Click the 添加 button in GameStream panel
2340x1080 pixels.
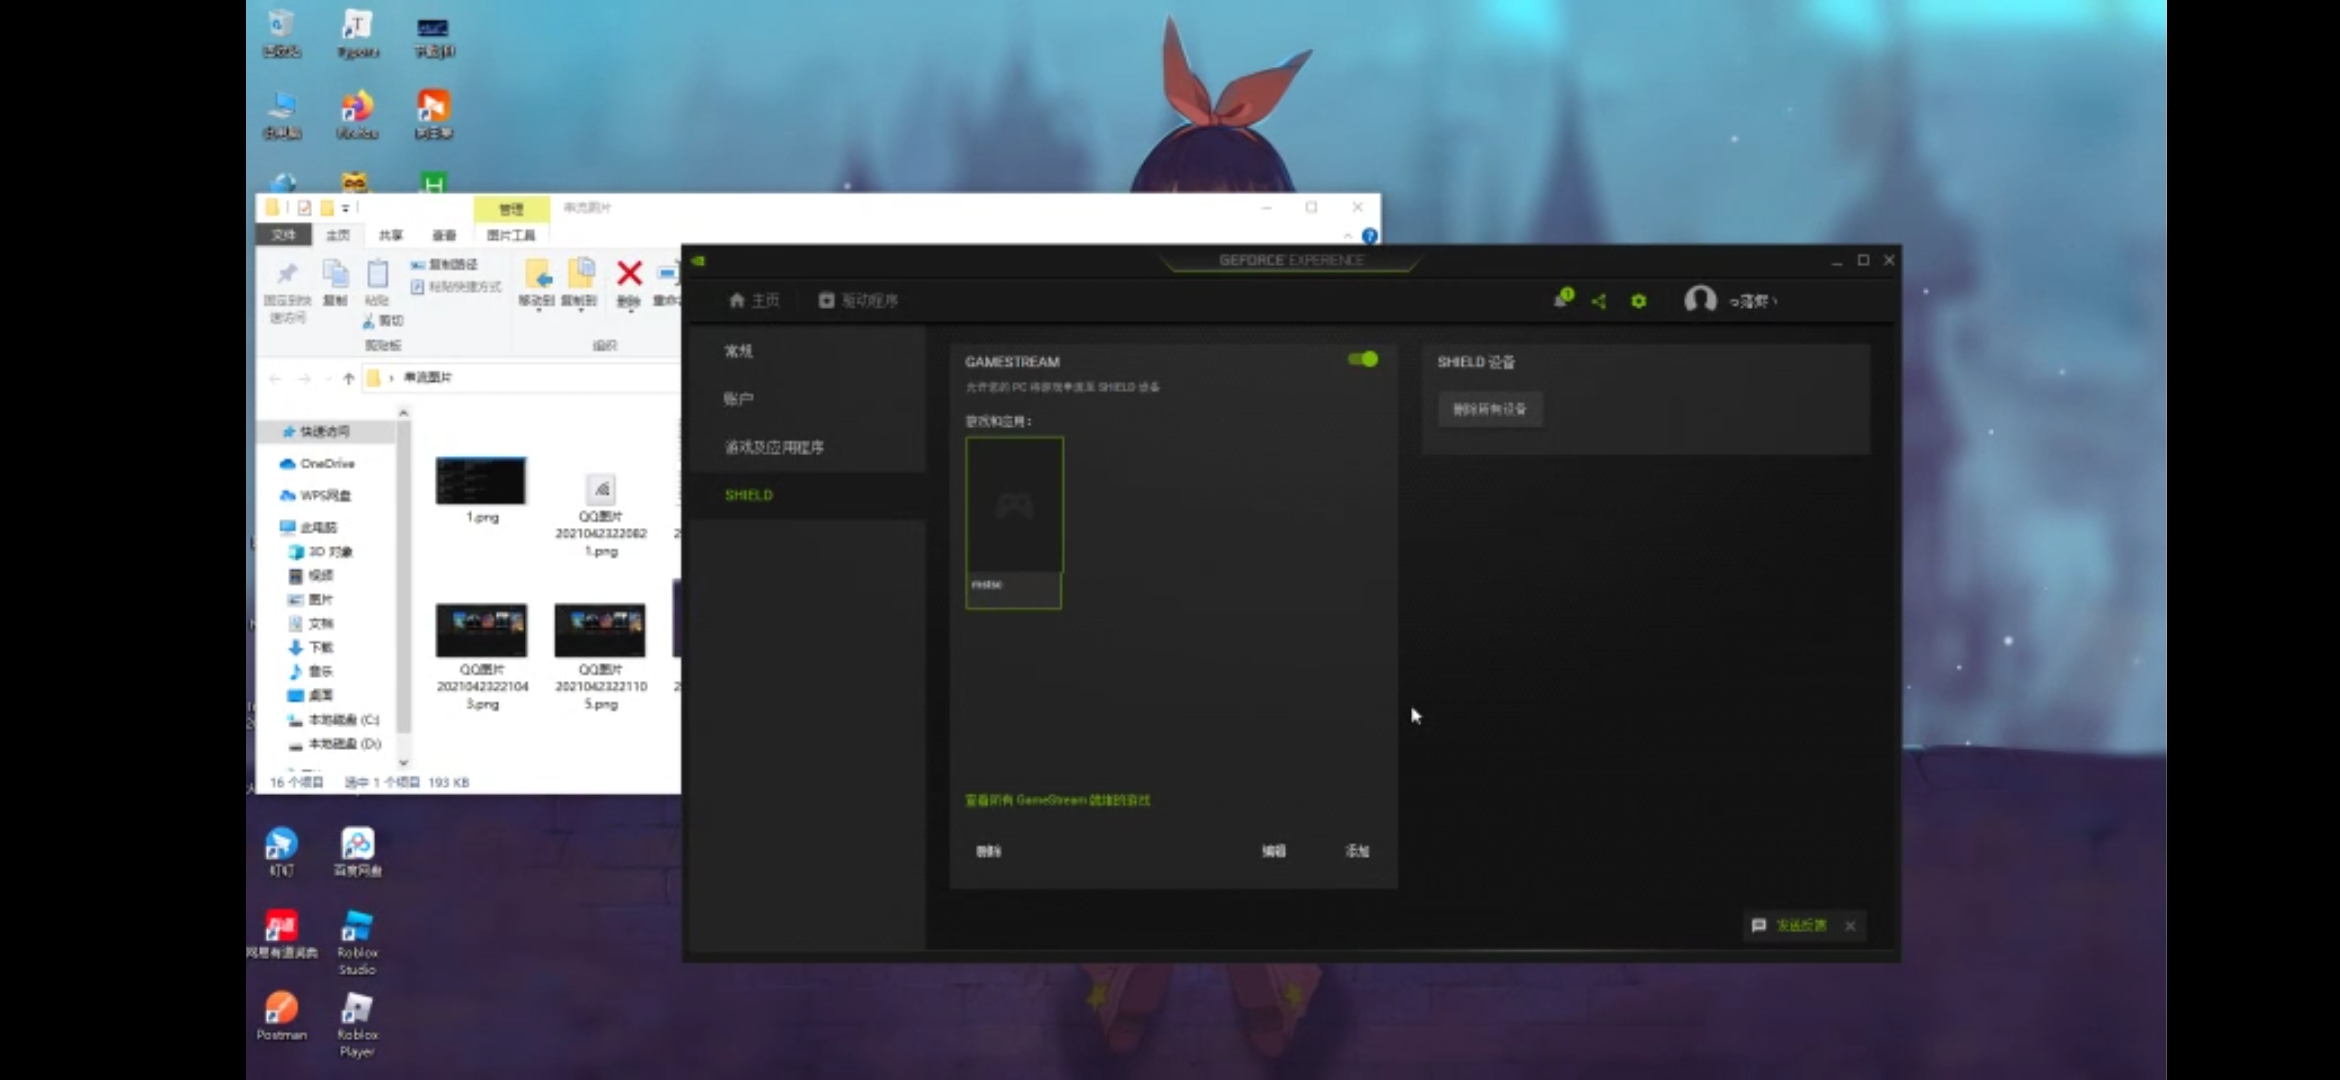(x=1356, y=851)
